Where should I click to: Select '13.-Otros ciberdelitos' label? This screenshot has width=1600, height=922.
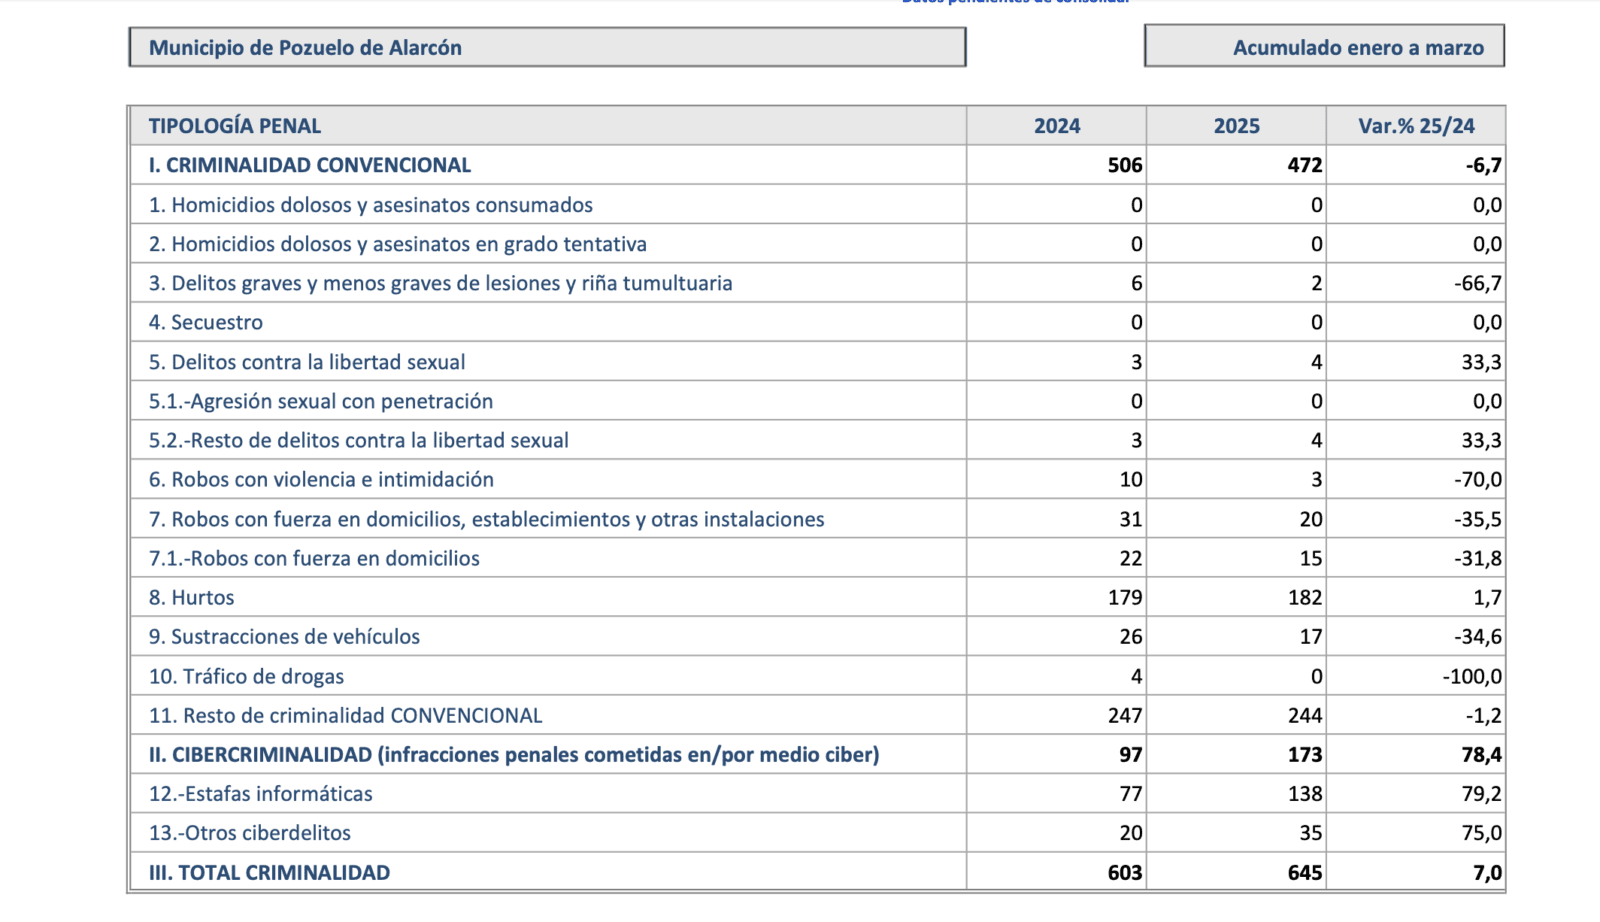pyautogui.click(x=250, y=832)
